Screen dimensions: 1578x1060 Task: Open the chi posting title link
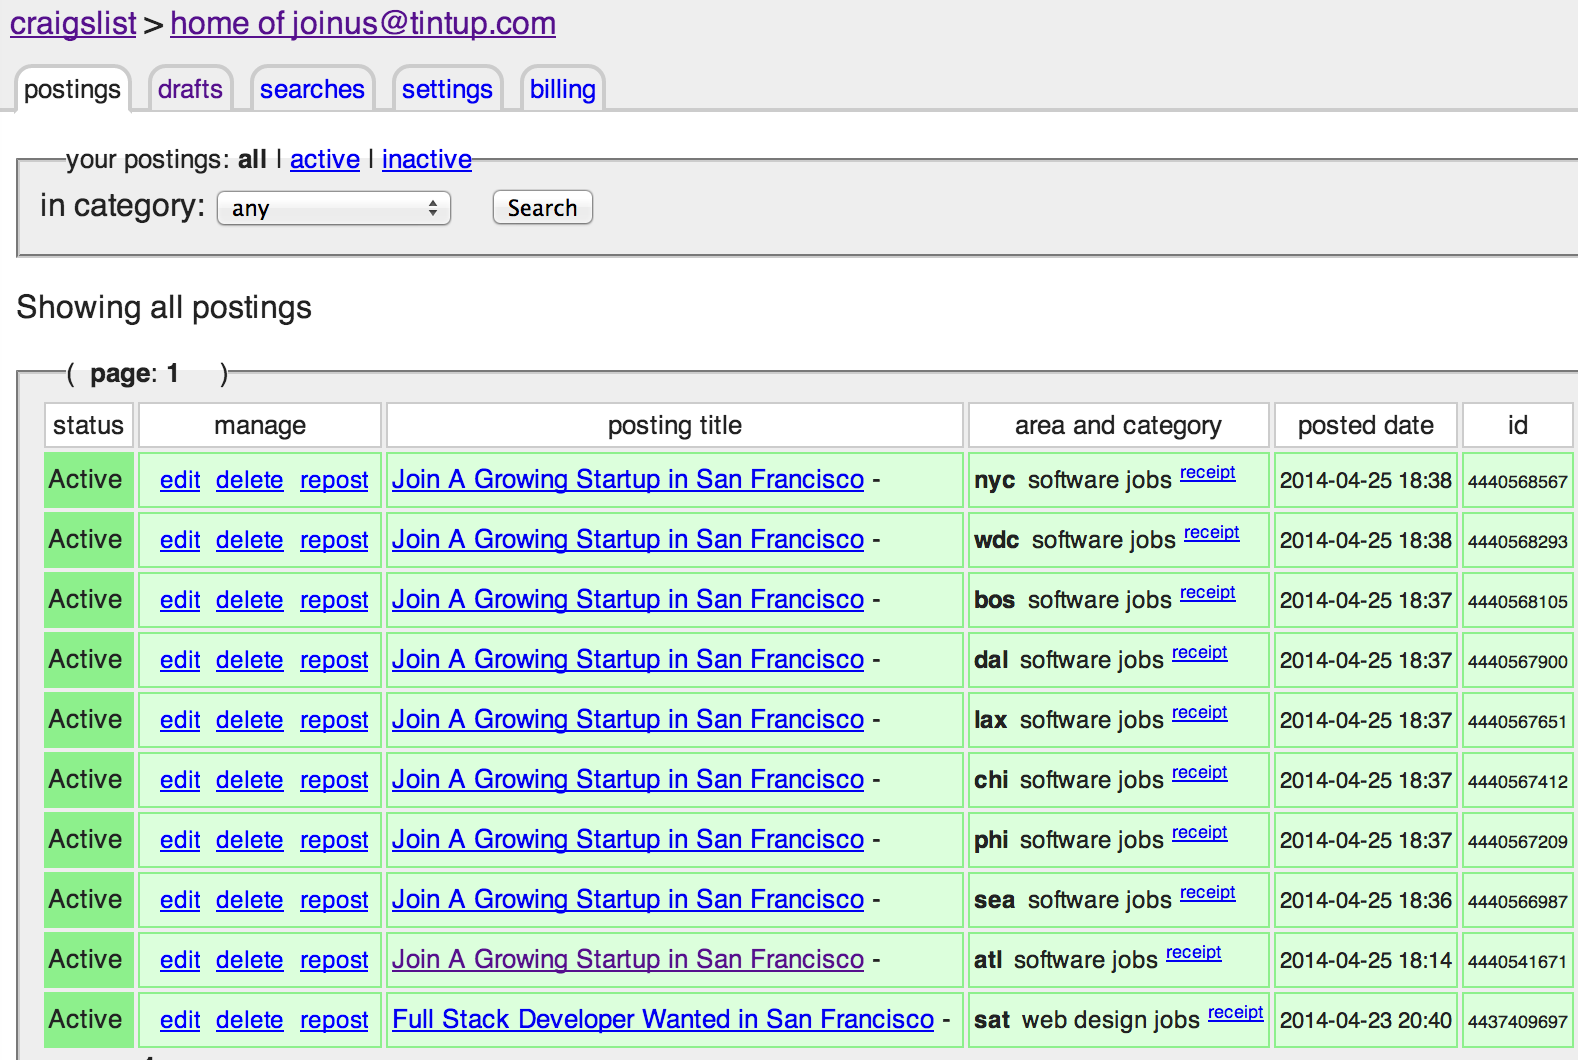pos(628,779)
